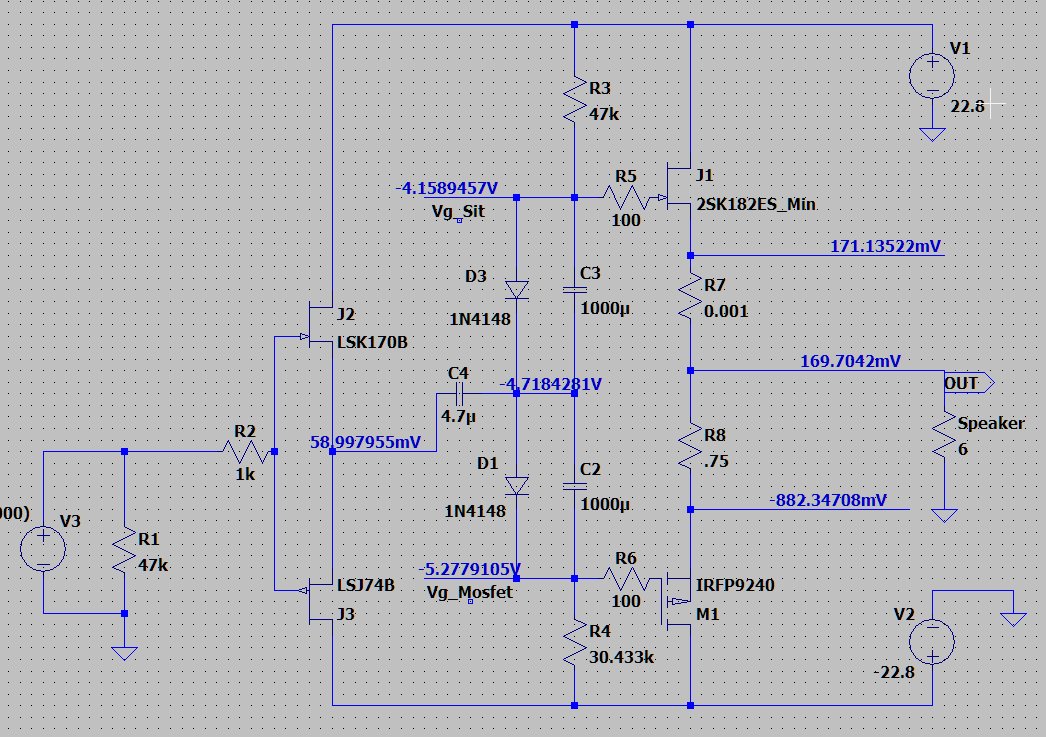The width and height of the screenshot is (1046, 737).
Task: Click the 30.433k value of R4
Action: [x=622, y=657]
